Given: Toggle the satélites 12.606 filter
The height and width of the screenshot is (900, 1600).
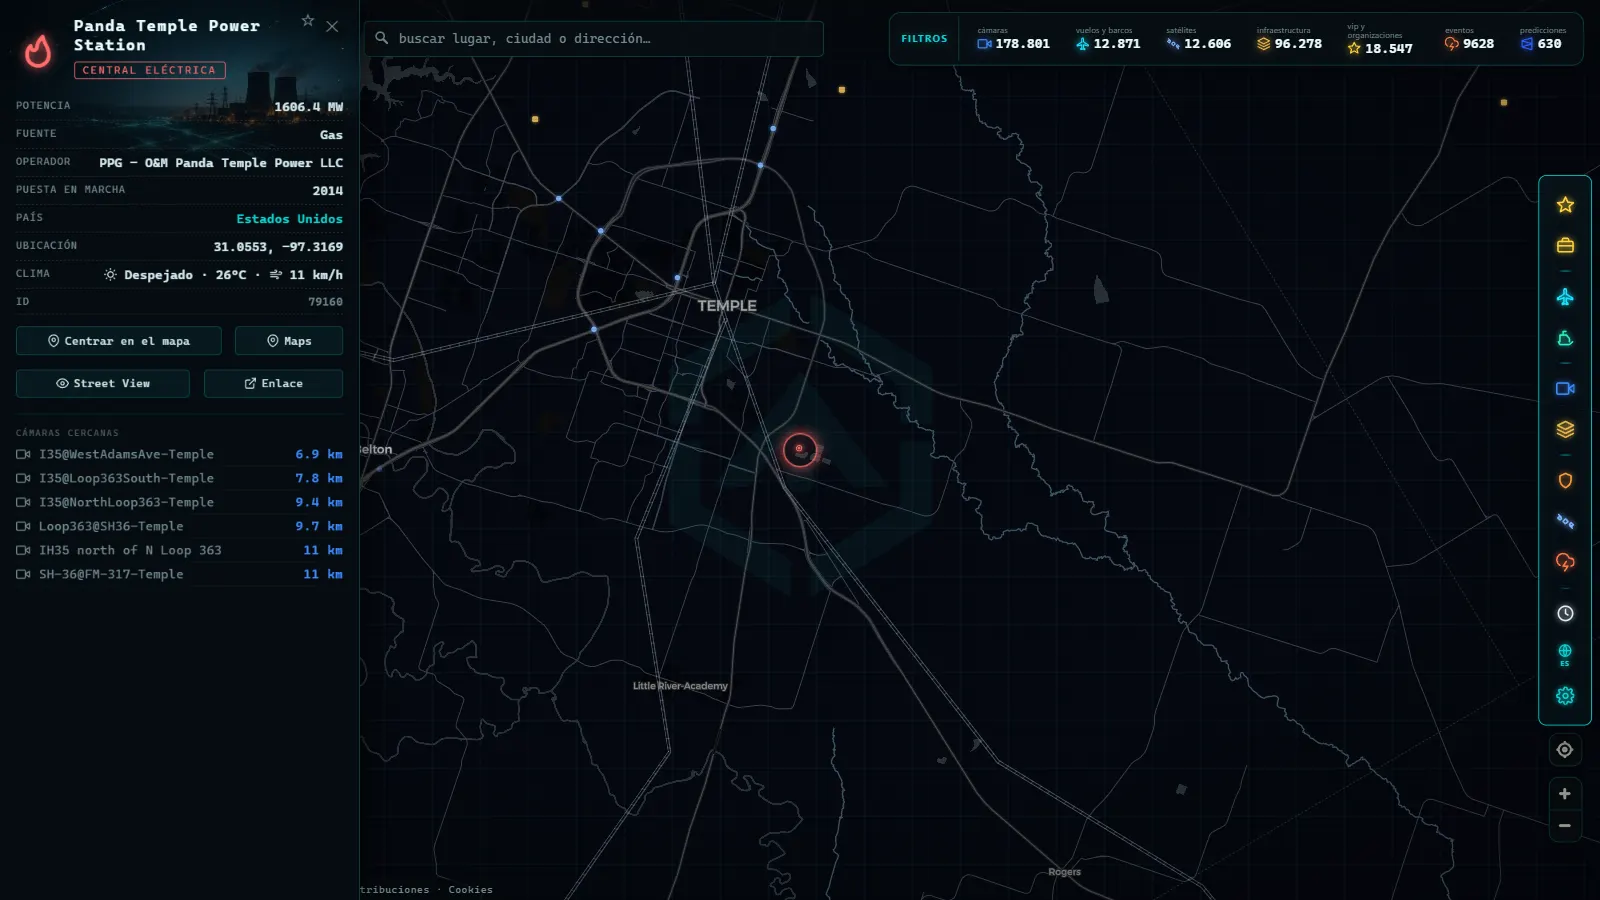Looking at the screenshot, I should point(1198,40).
